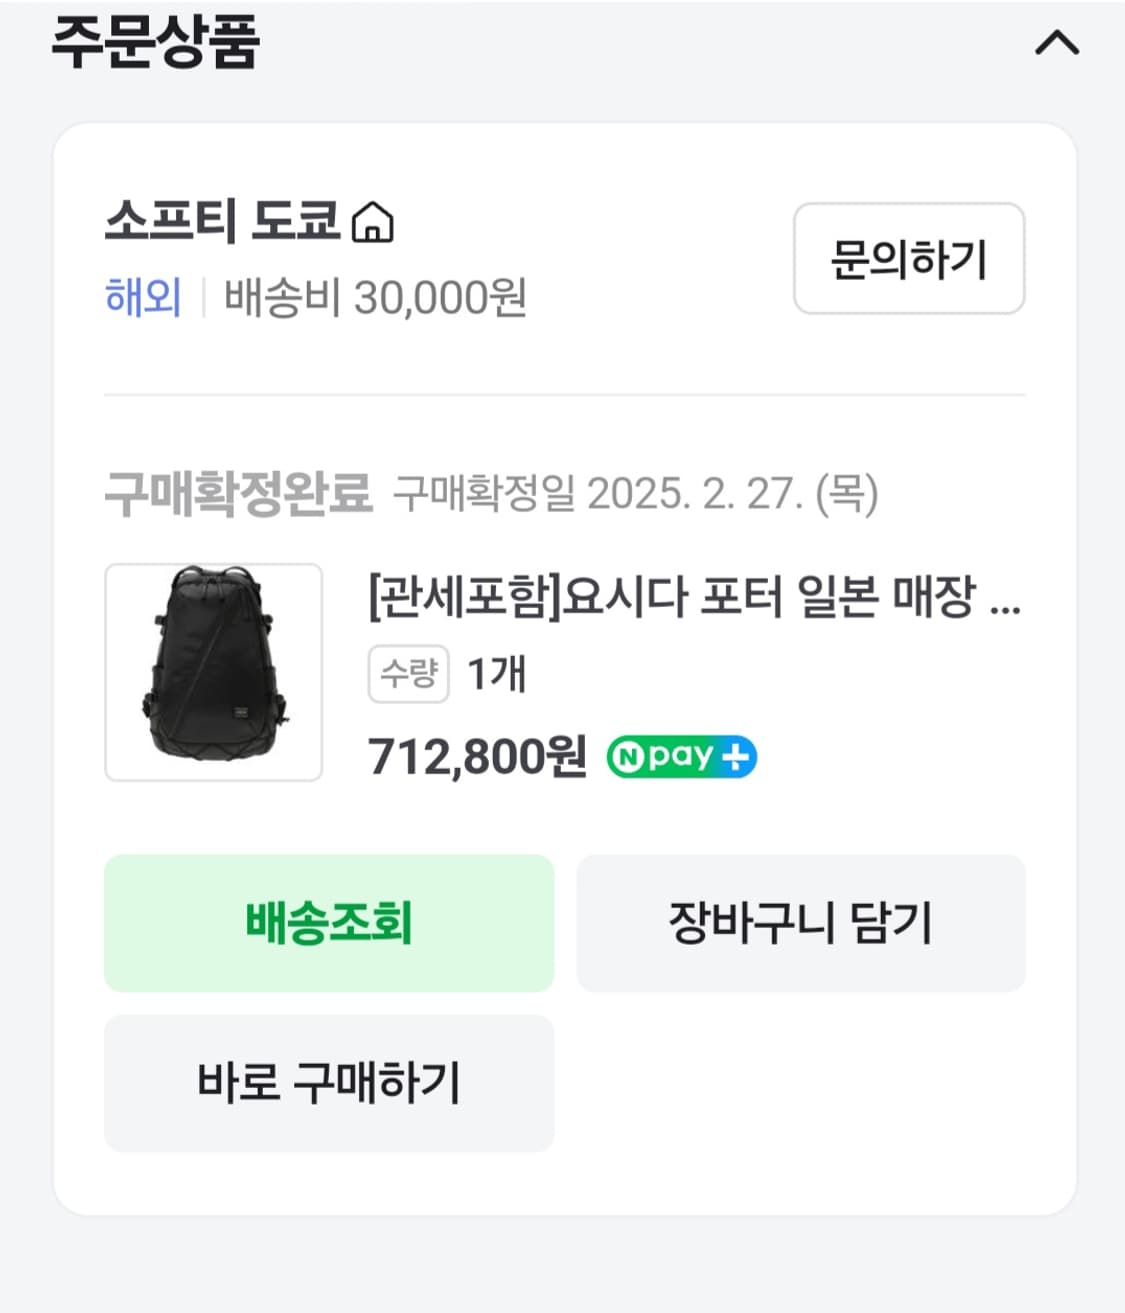Screen dimensions: 1125x1313
Task: Tap the 수량 quantity badge
Action: [x=408, y=674]
